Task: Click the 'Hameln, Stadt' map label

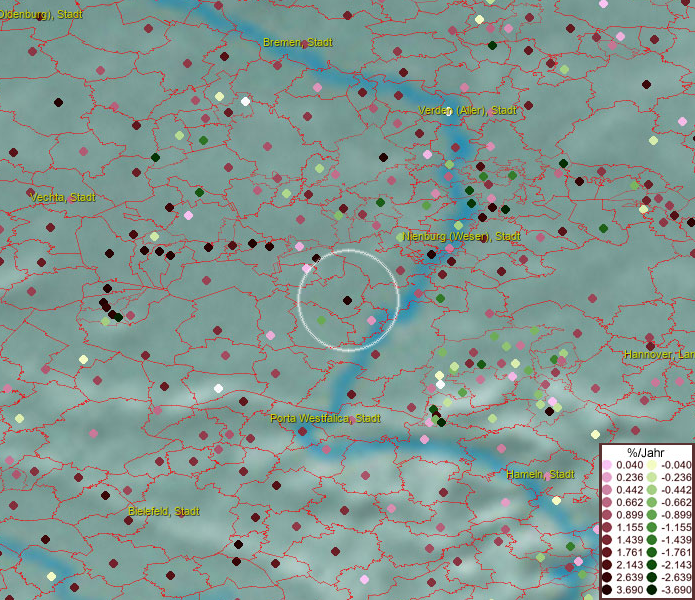Action: 540,474
